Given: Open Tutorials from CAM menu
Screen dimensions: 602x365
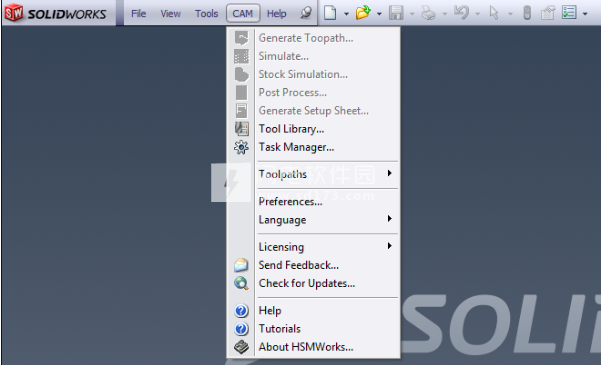Looking at the screenshot, I should click(314, 329).
